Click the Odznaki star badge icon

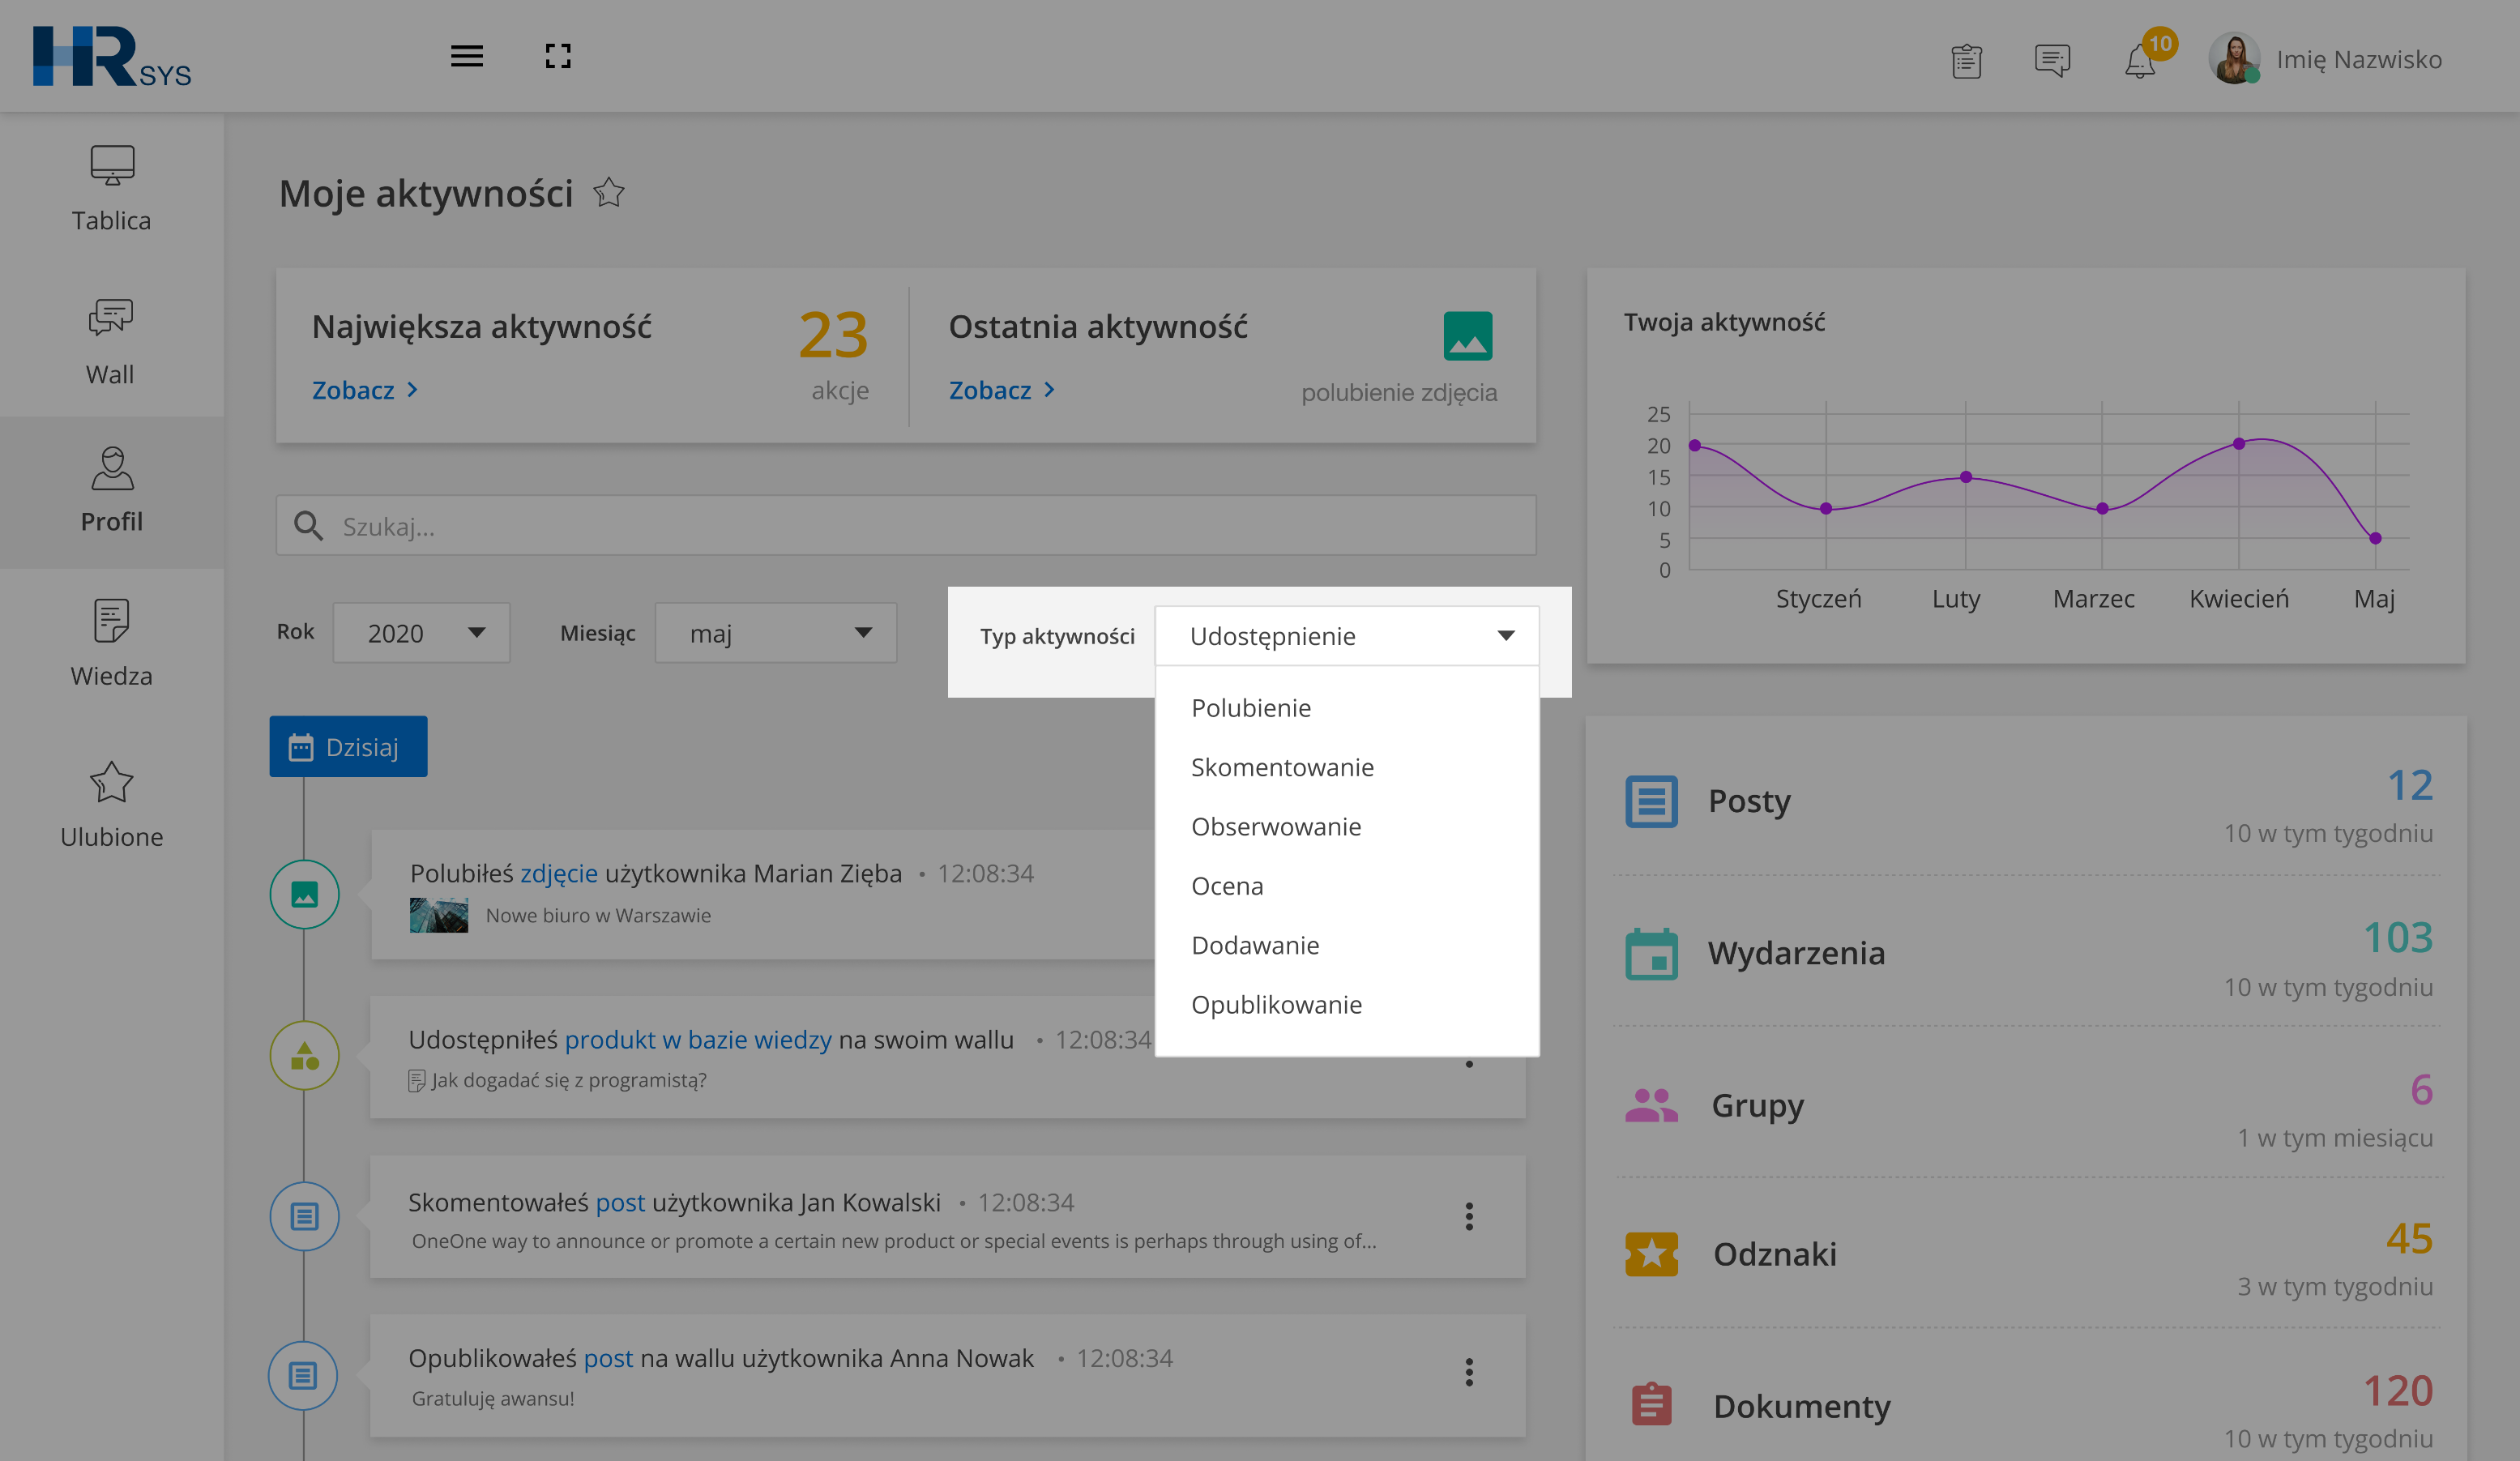pos(1651,1254)
